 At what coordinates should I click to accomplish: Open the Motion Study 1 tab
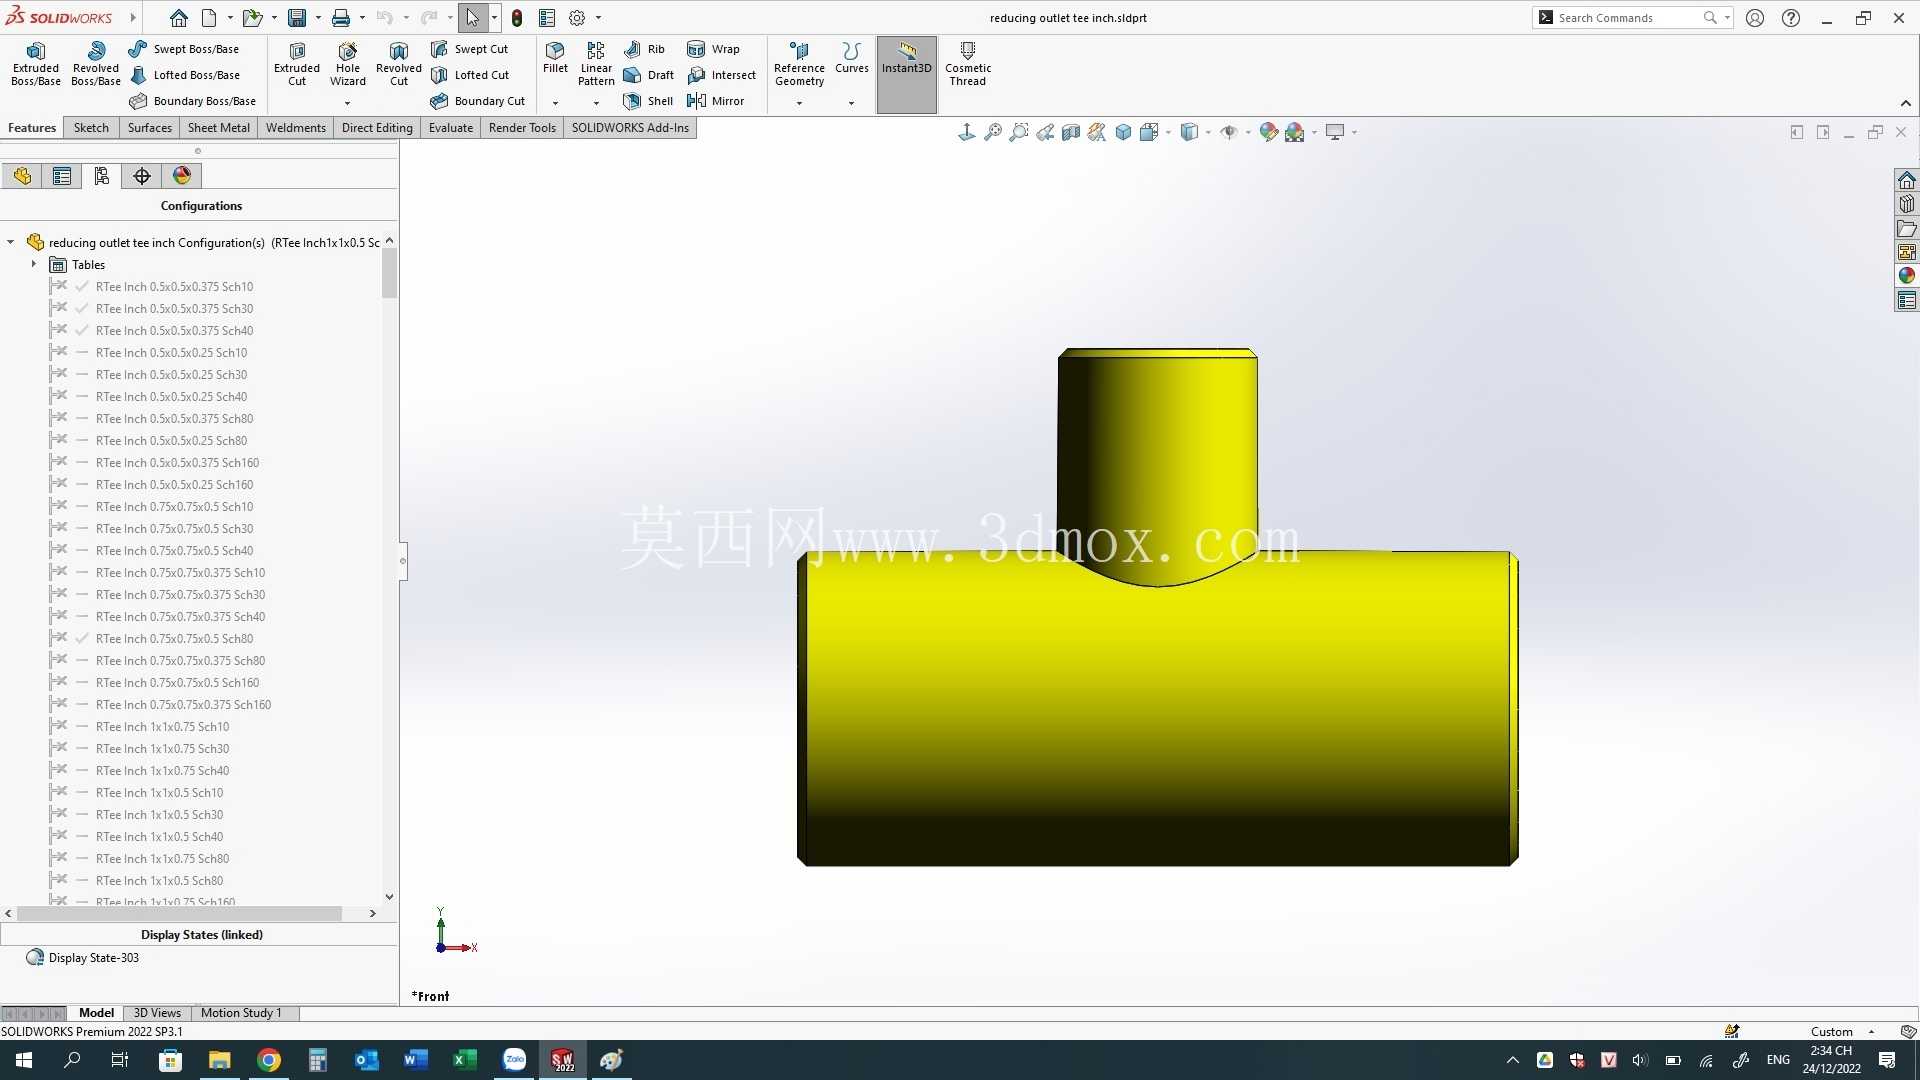(x=241, y=1013)
